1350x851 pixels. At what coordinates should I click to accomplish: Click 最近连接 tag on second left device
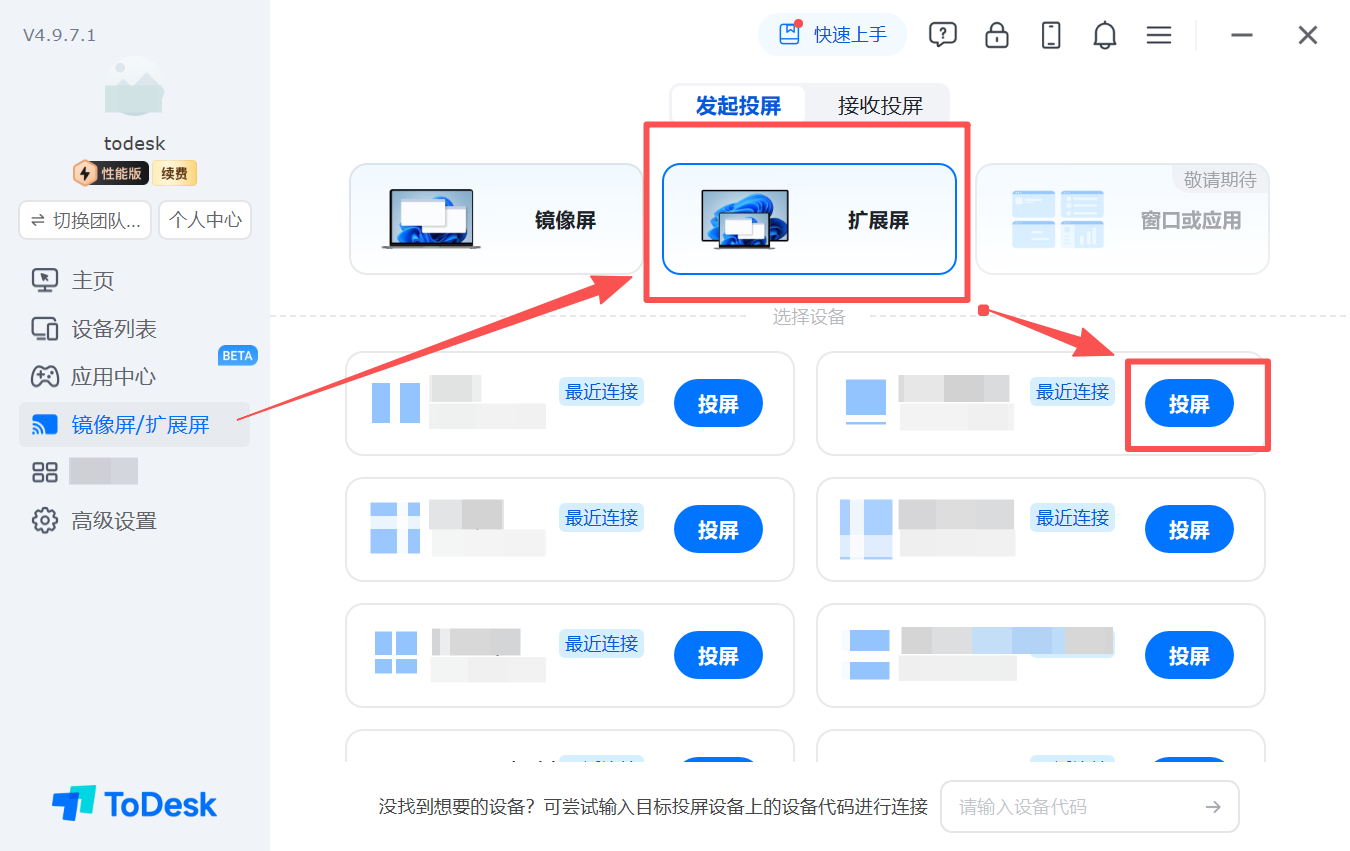(601, 518)
